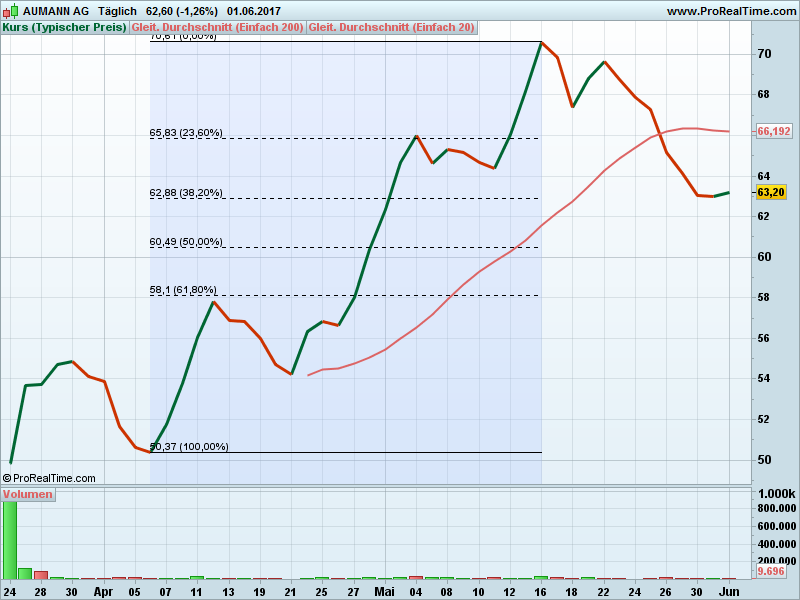Click the 58,1 (61,80%) retracement label
The height and width of the screenshot is (600, 800).
pos(183,290)
